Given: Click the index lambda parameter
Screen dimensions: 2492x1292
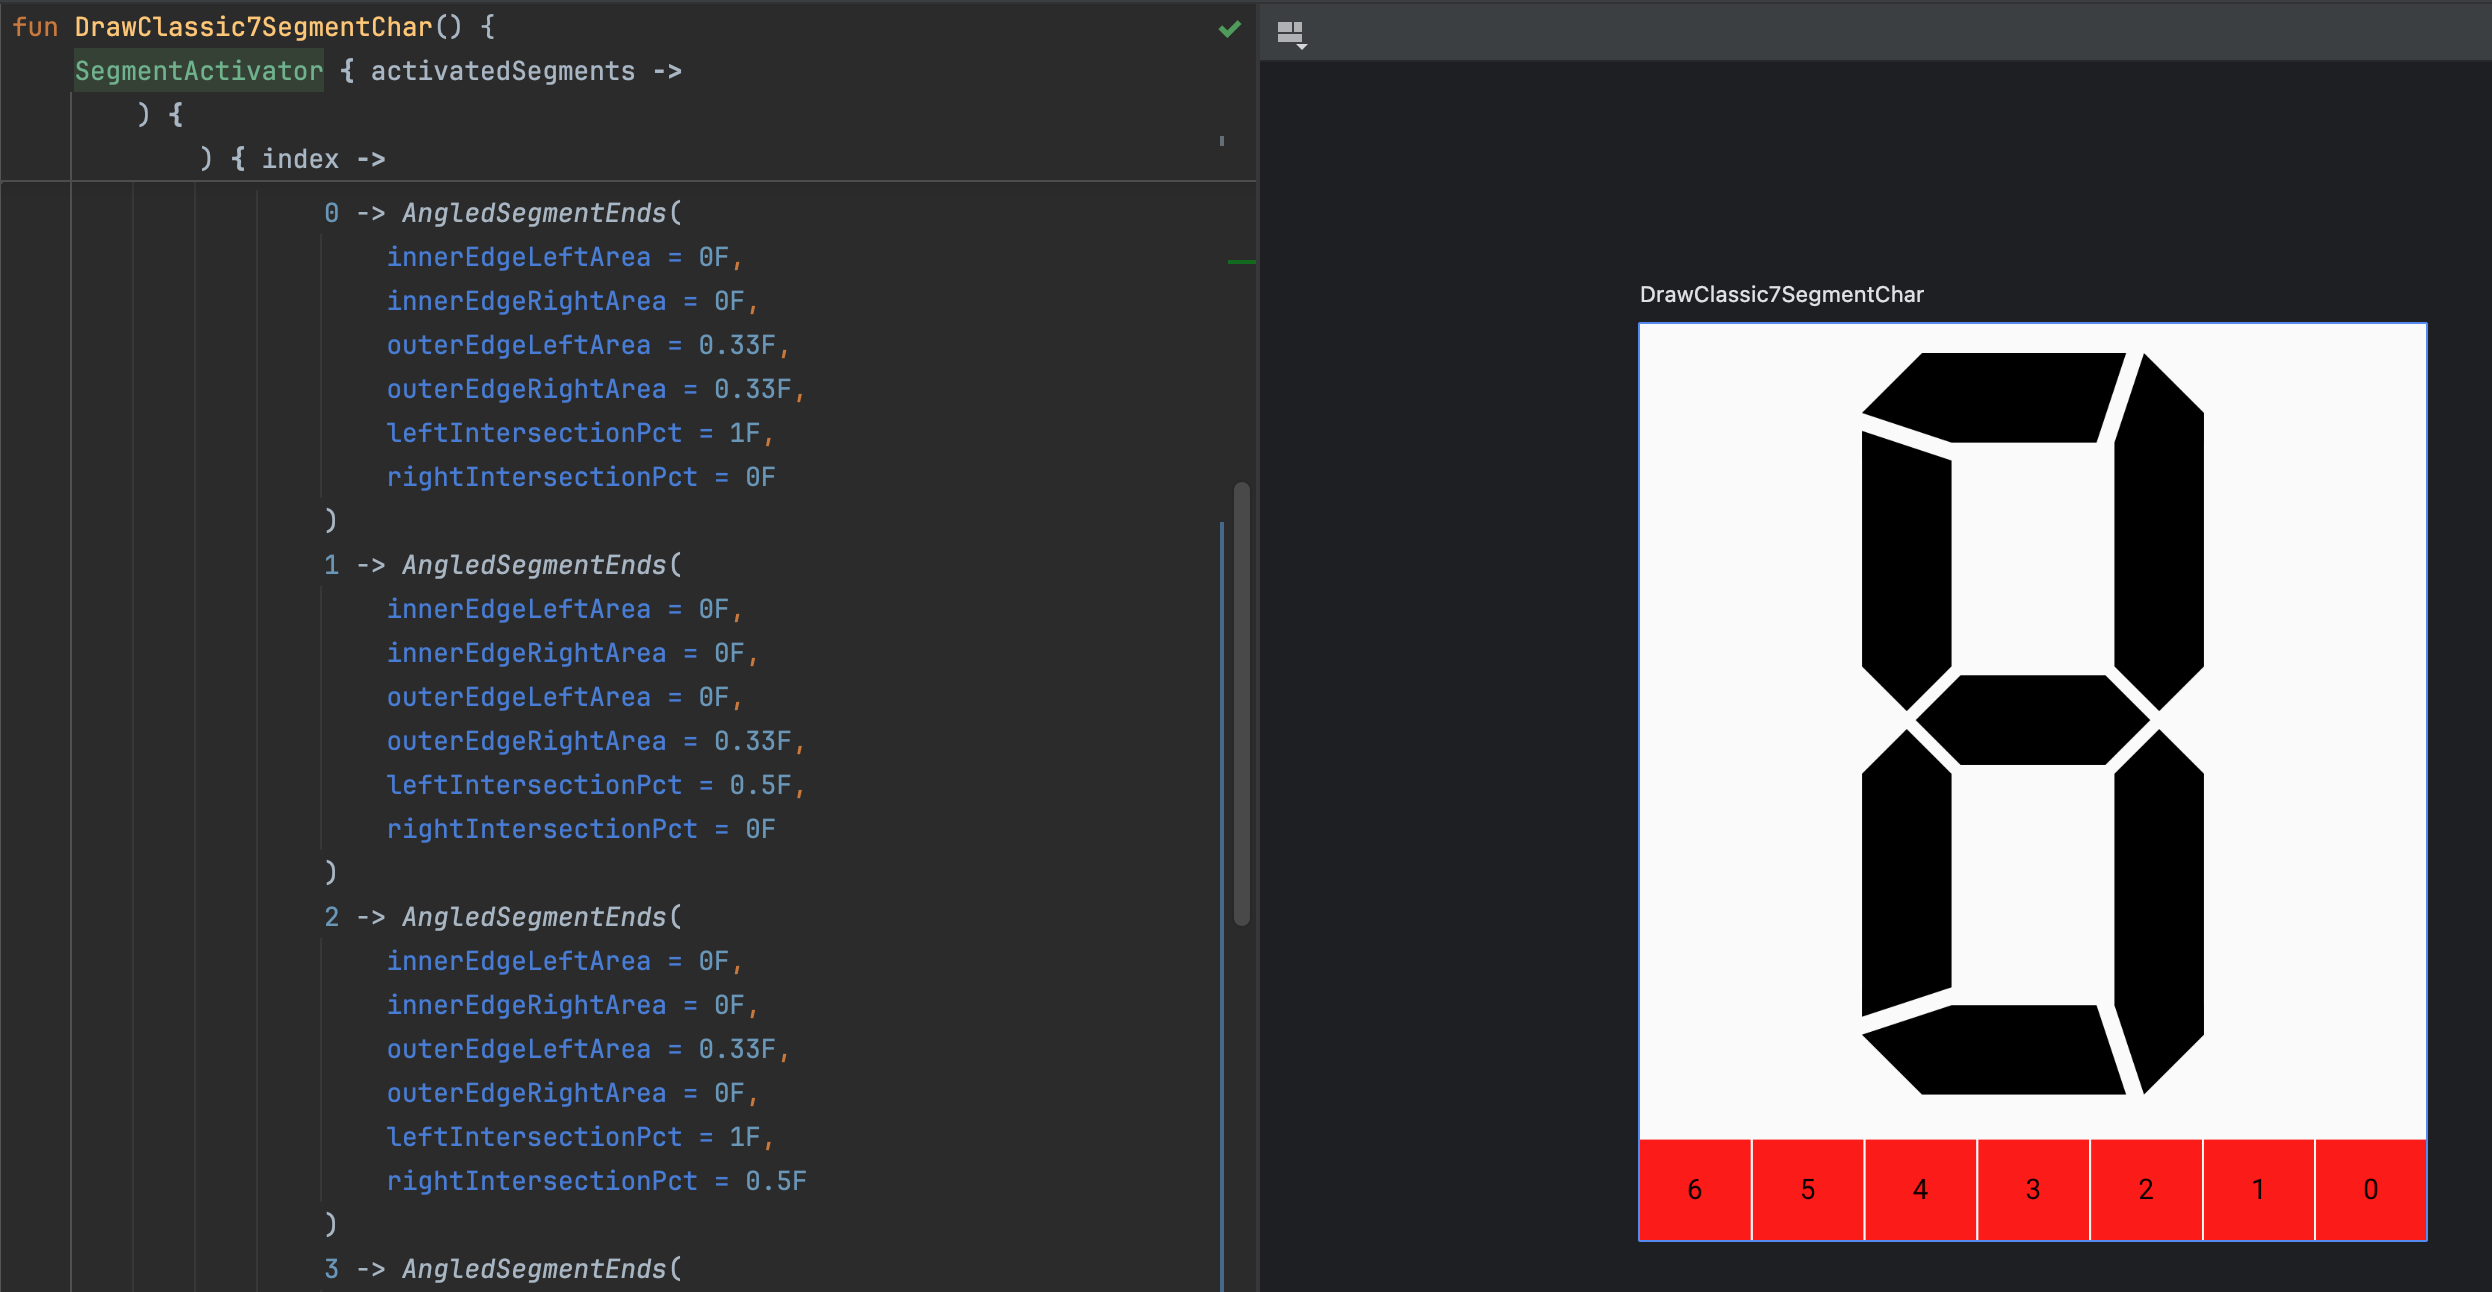Looking at the screenshot, I should pyautogui.click(x=300, y=159).
